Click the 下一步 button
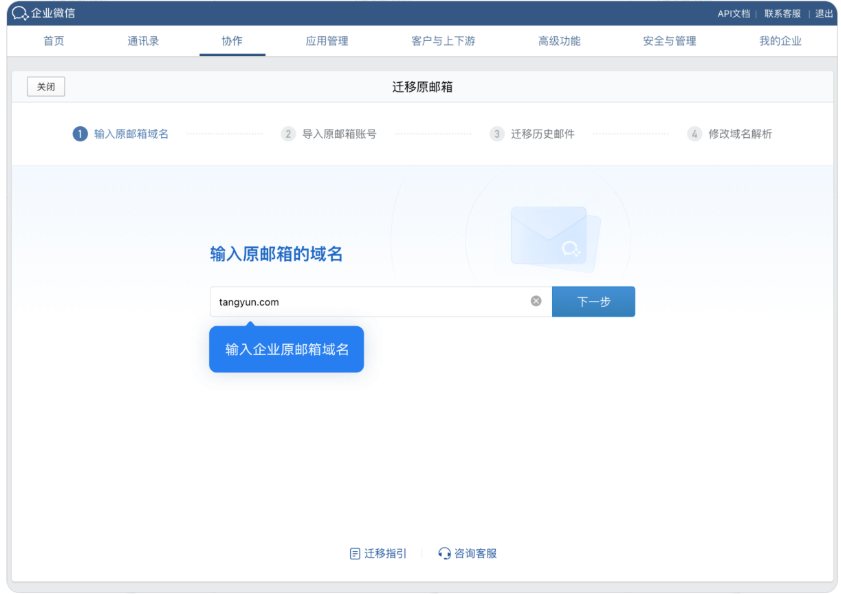 pos(593,301)
